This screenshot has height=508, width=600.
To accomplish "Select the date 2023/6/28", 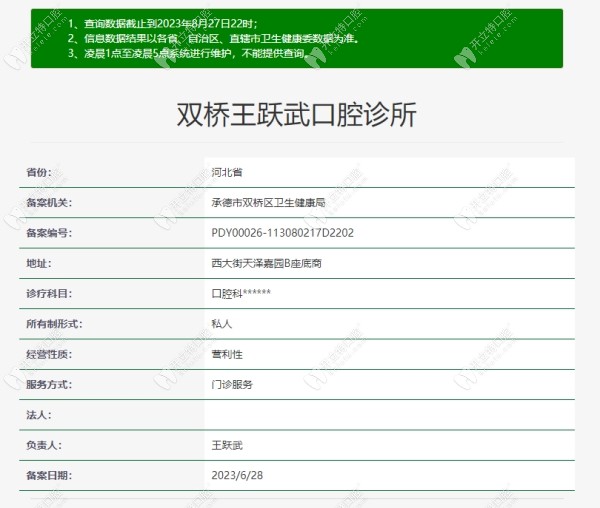I will coord(237,475).
